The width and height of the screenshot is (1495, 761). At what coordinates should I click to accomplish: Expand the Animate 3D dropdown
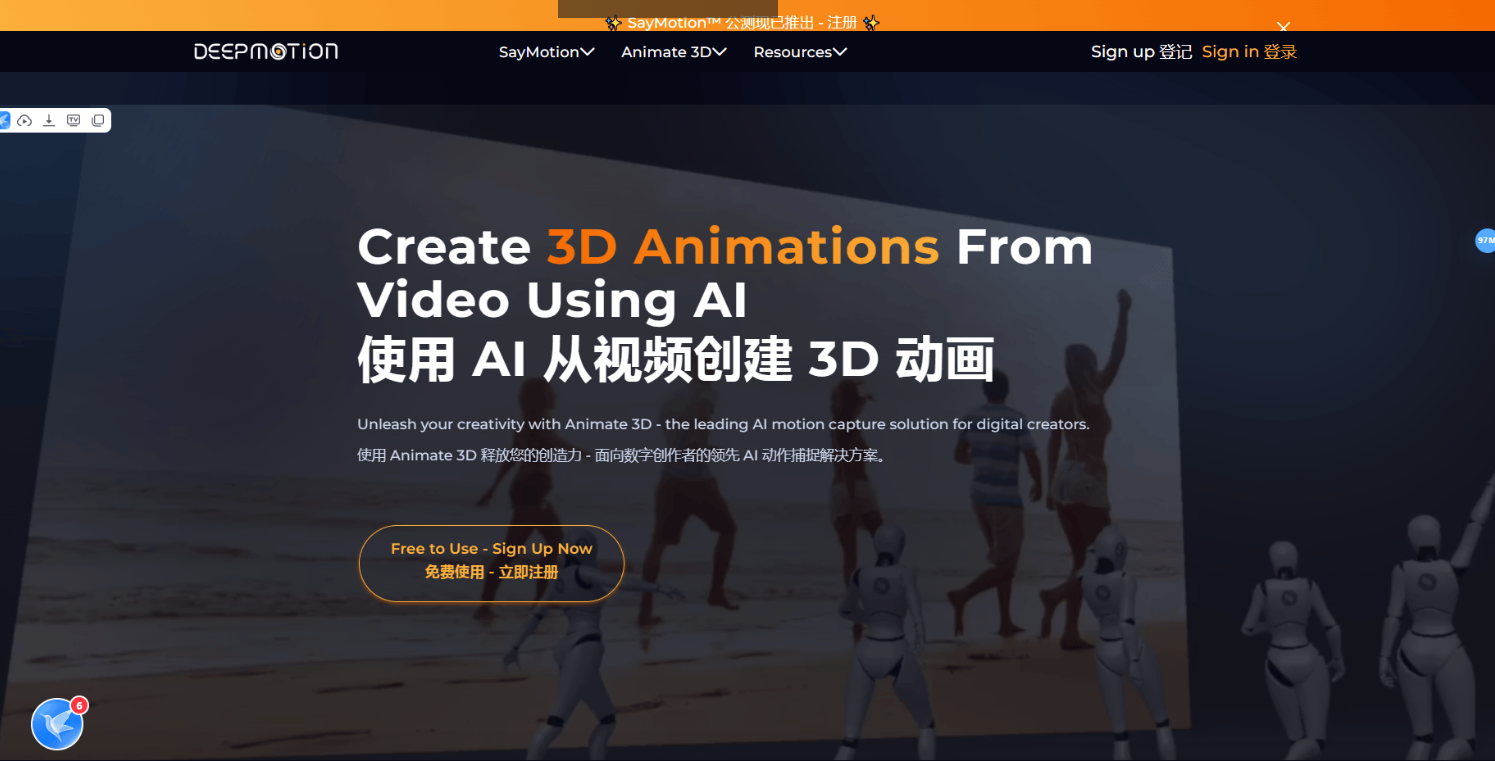tap(673, 52)
